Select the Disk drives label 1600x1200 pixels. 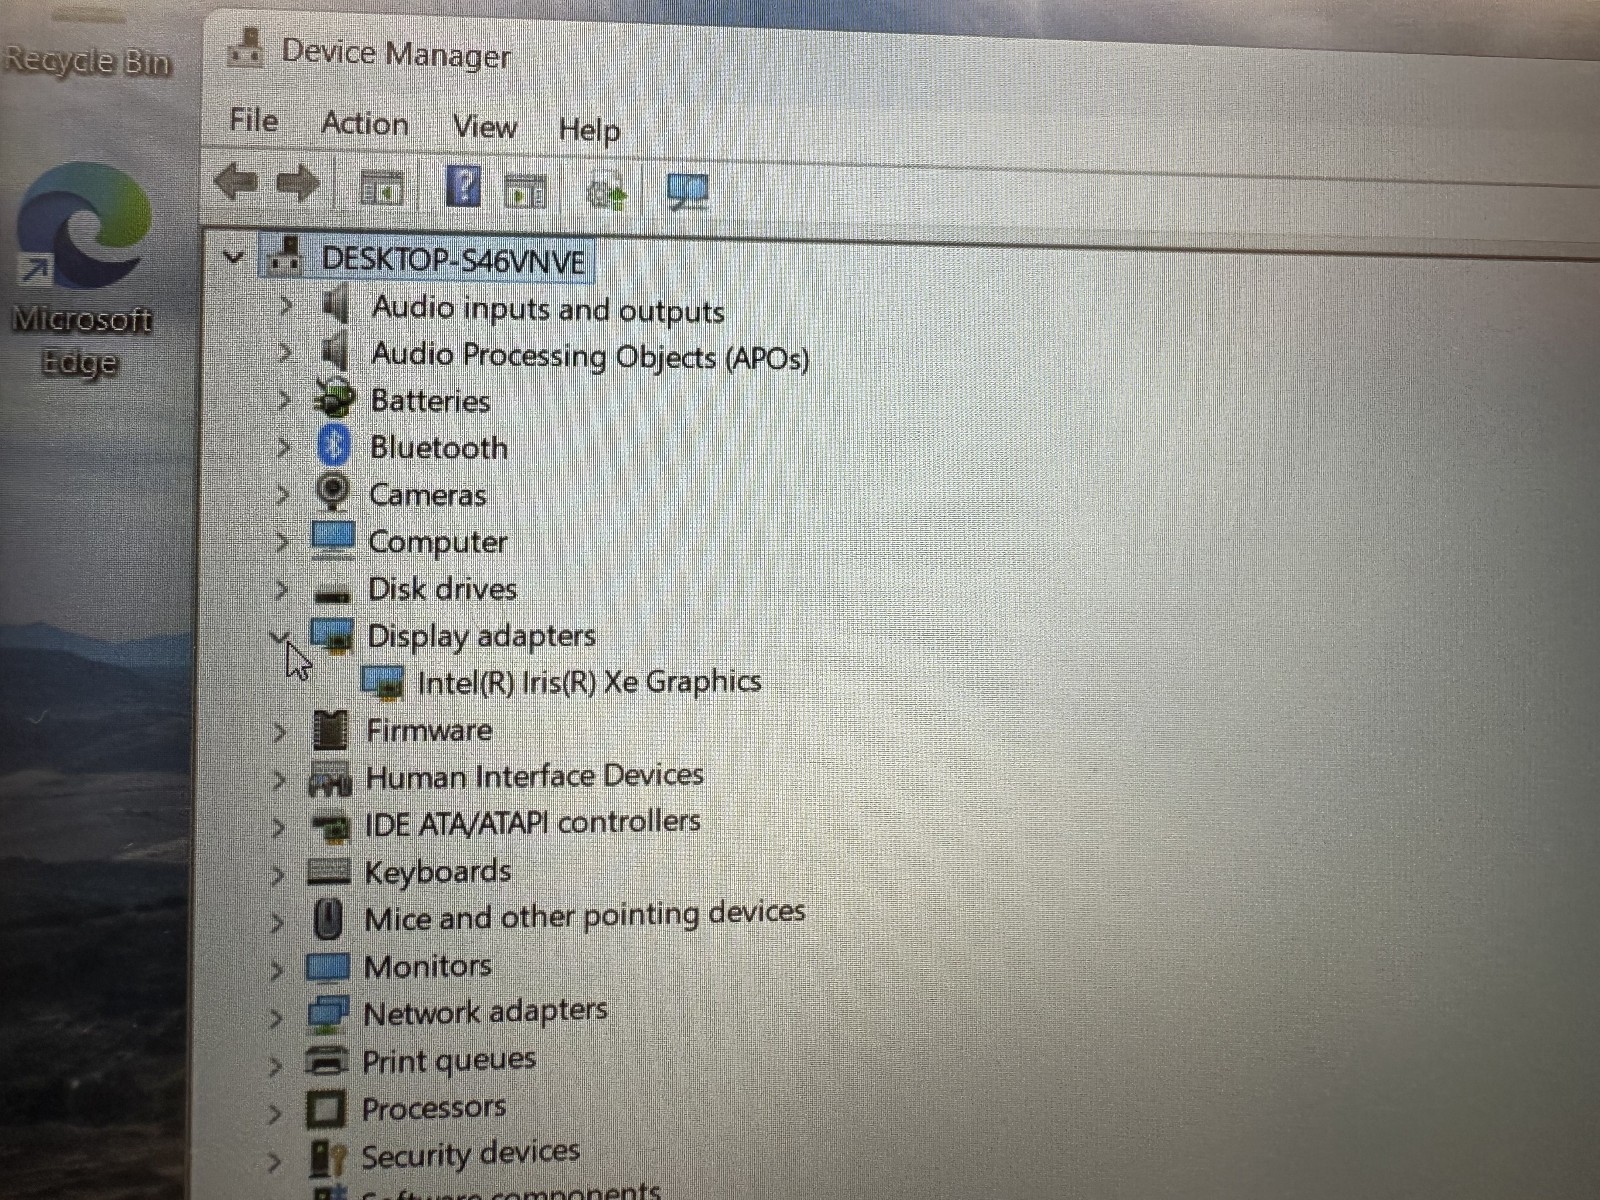tap(443, 589)
